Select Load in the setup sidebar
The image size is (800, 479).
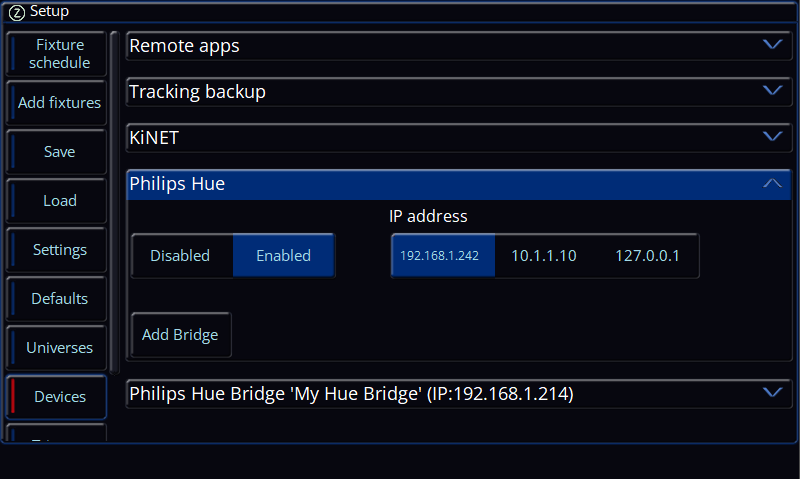pos(56,200)
